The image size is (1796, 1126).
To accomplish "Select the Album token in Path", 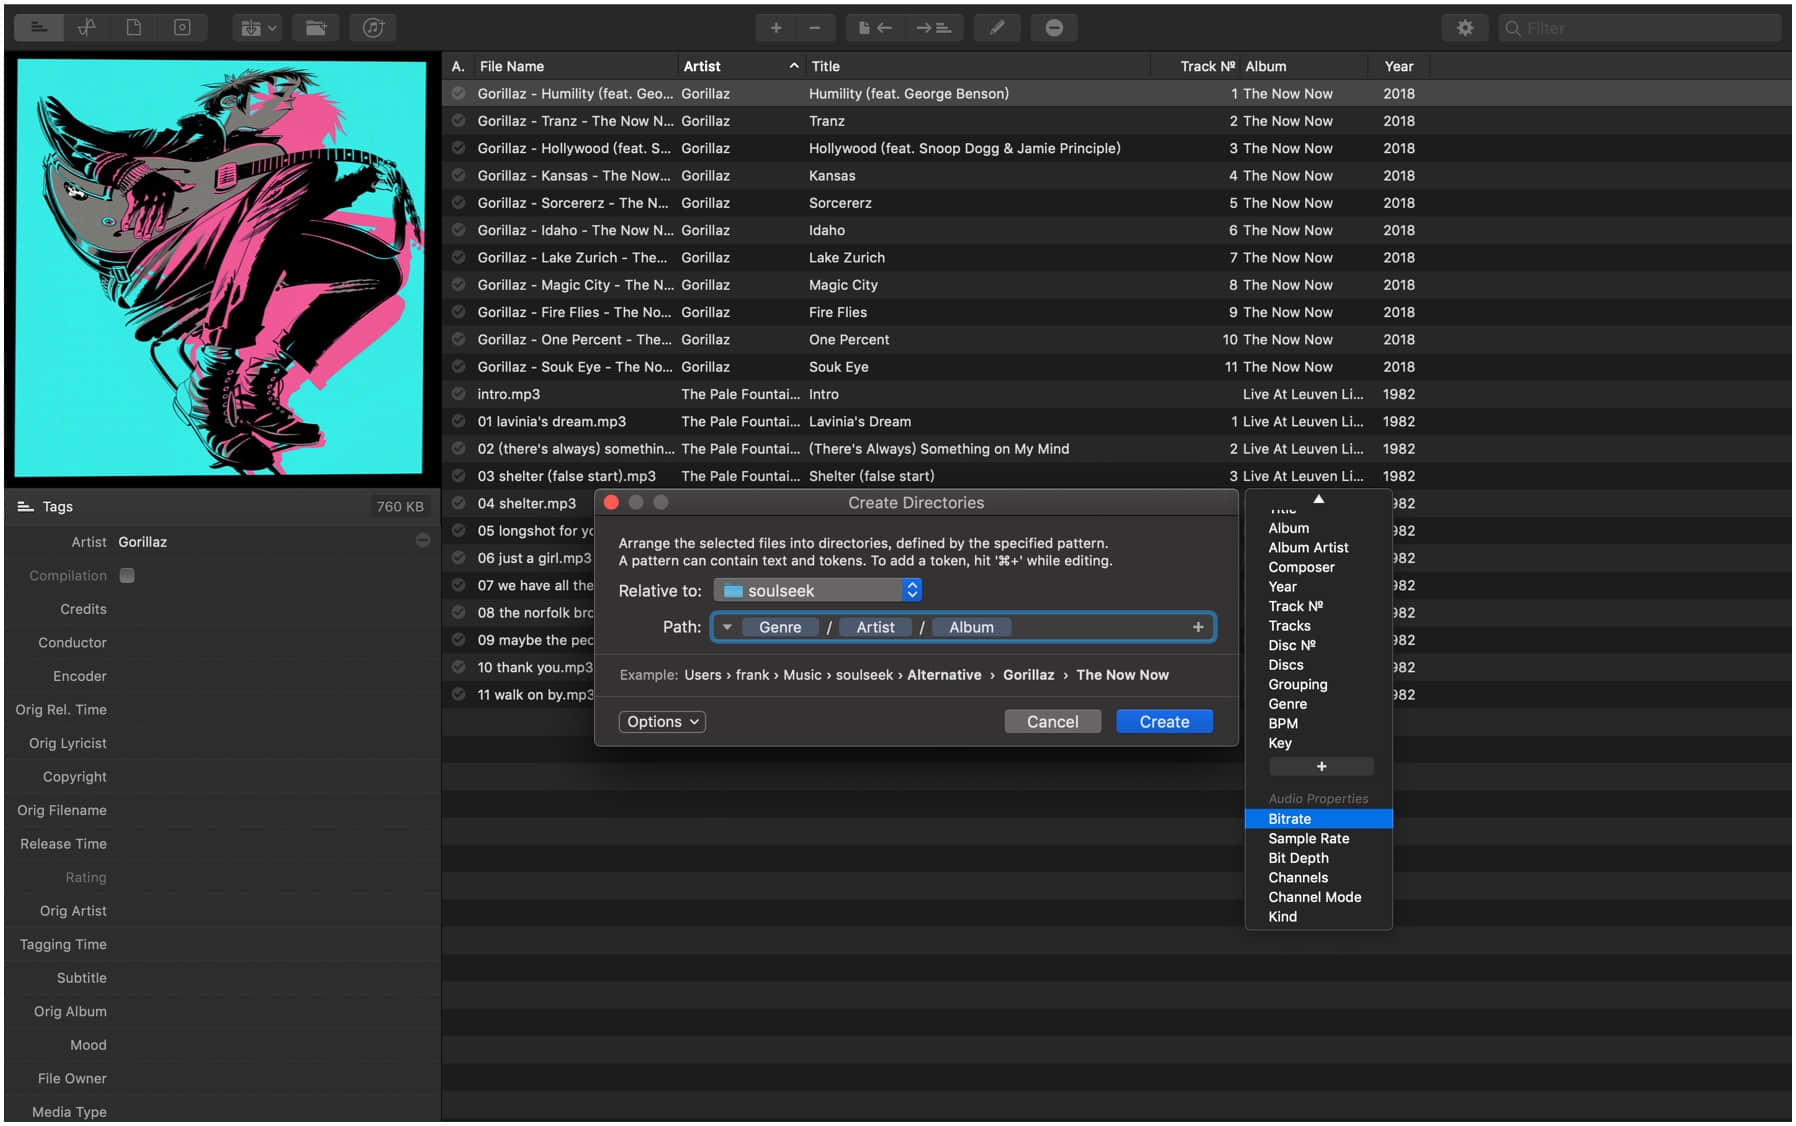I will tap(971, 627).
